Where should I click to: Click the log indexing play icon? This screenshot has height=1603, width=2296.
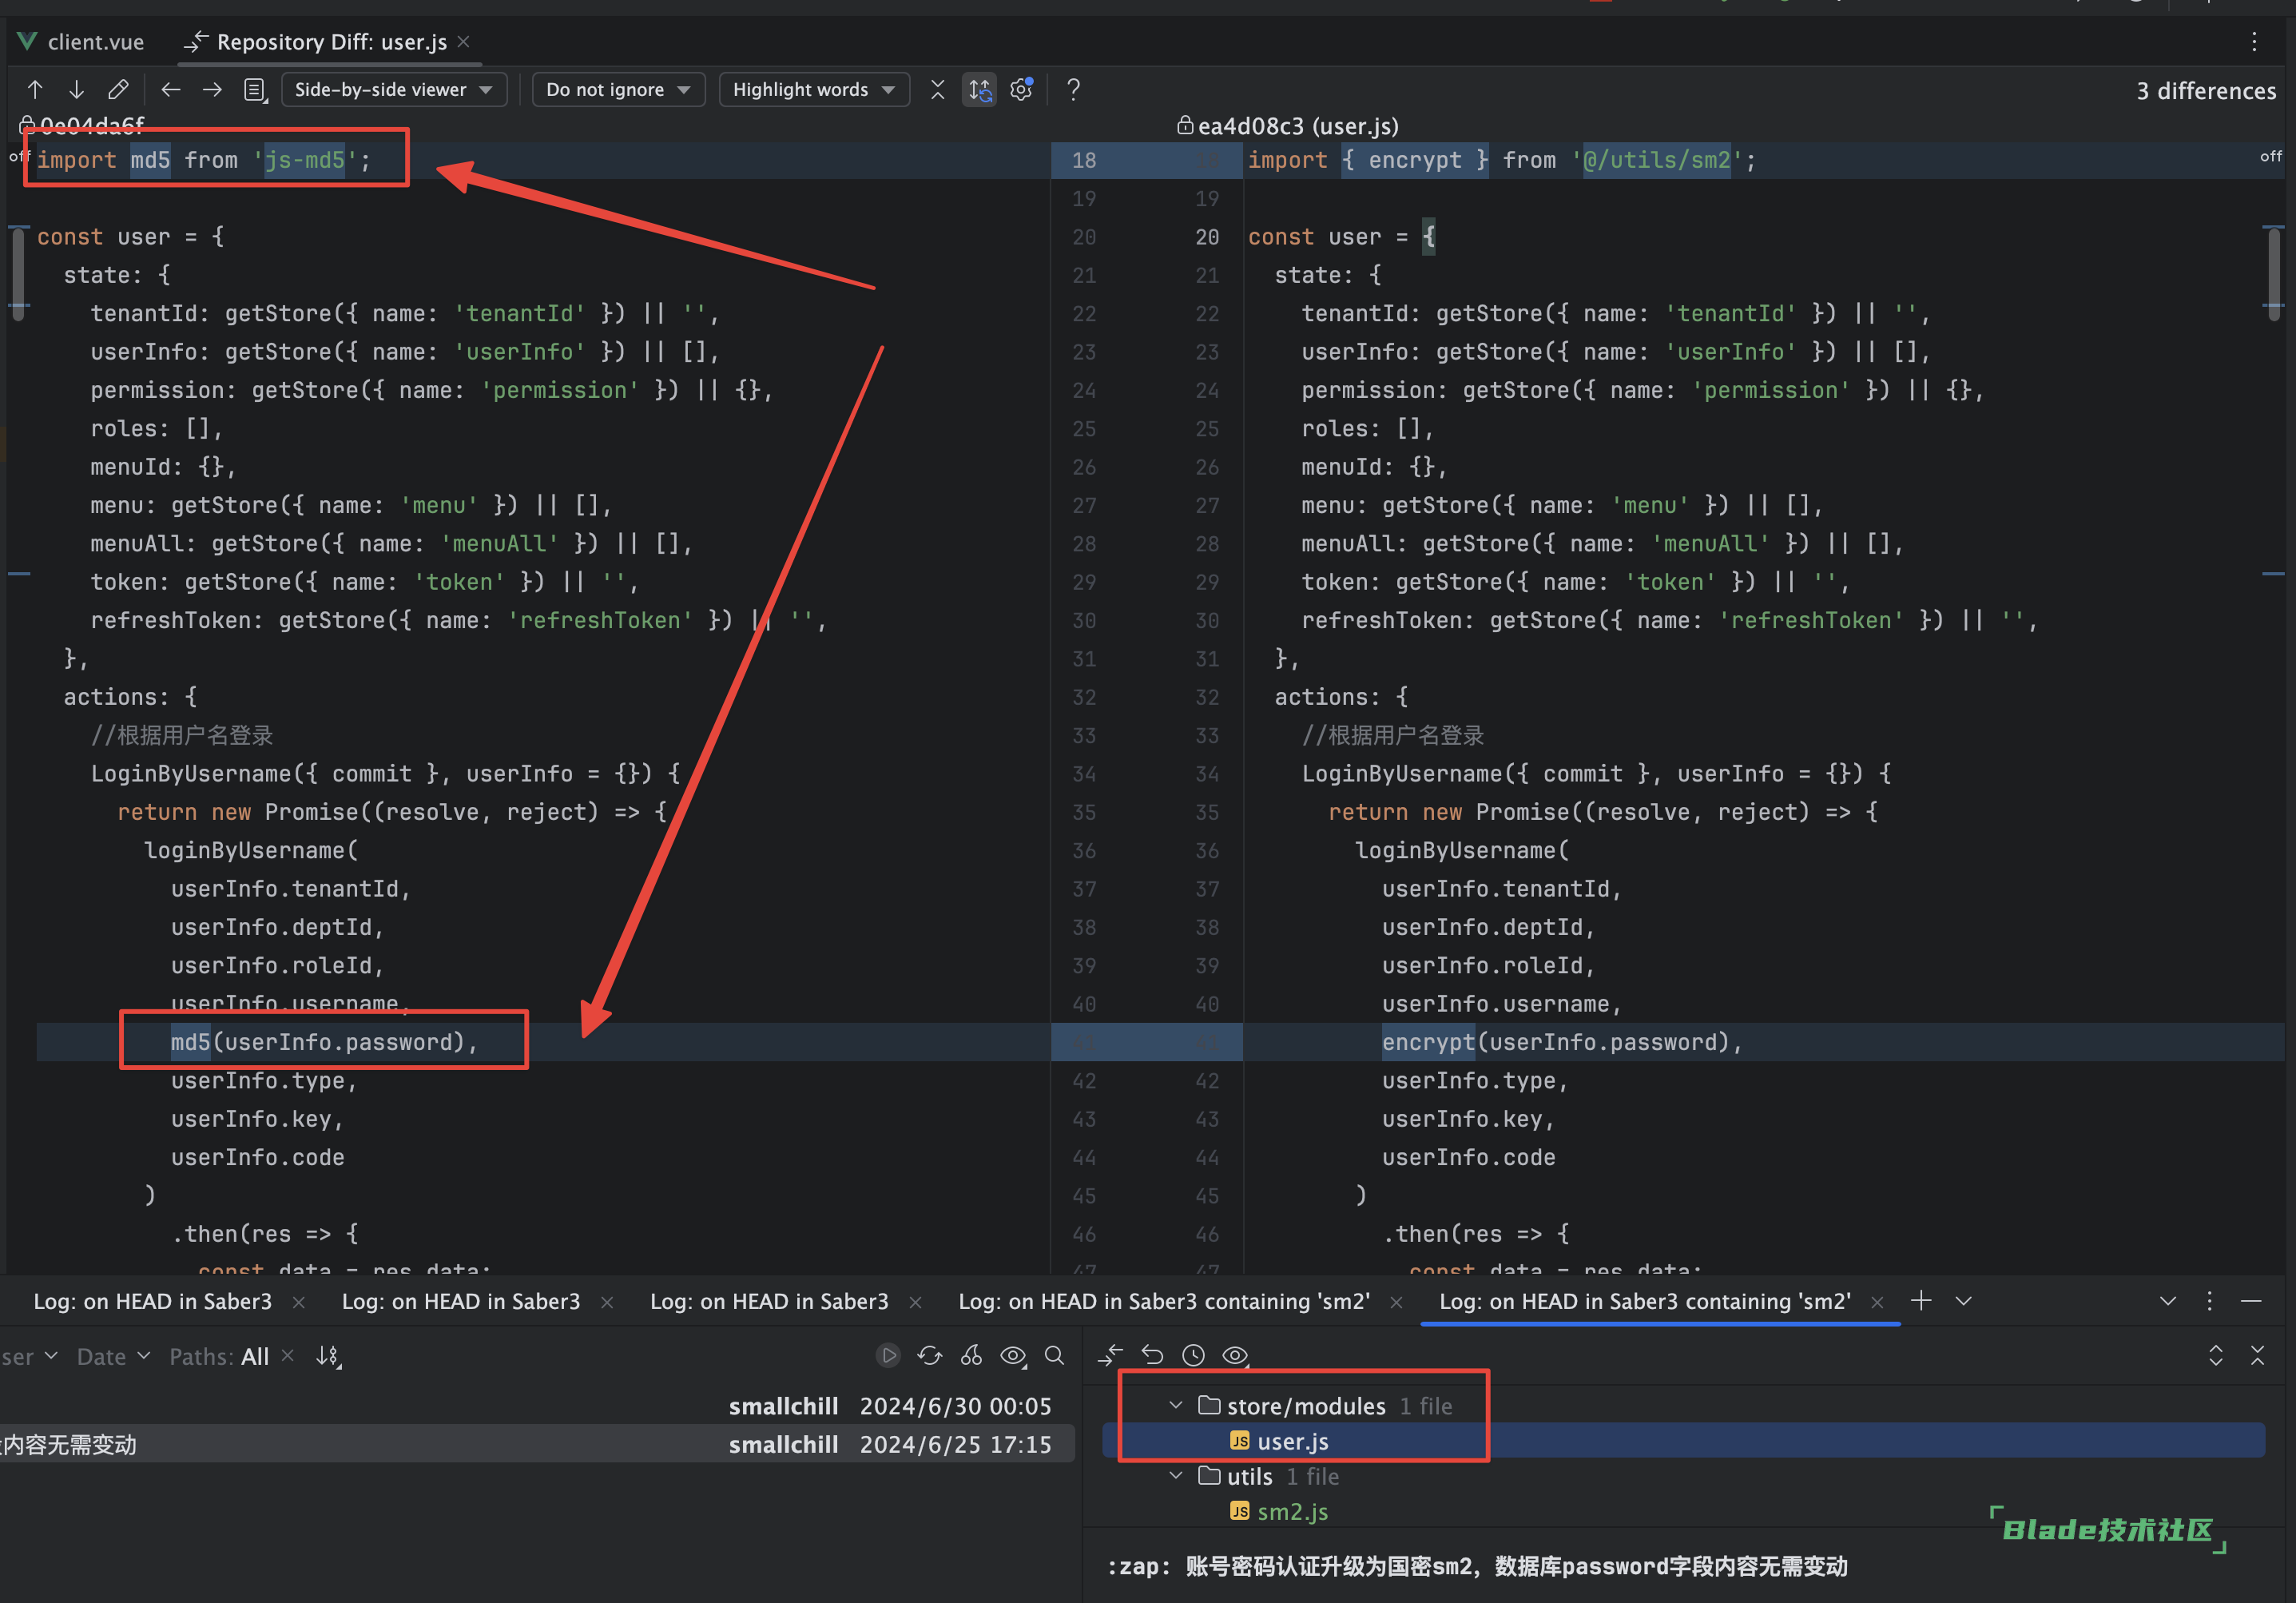coord(888,1355)
